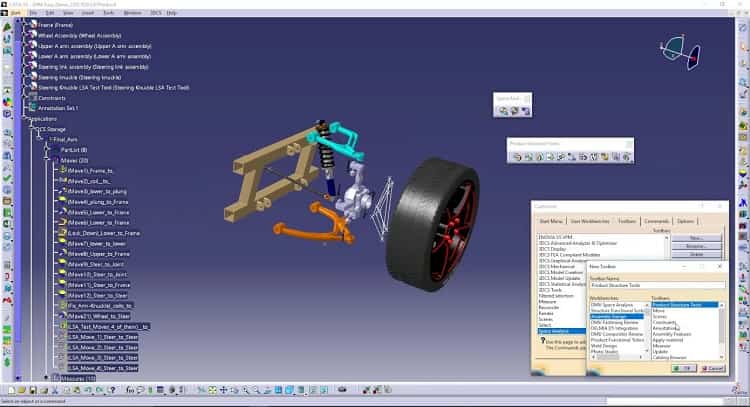Click the Rename... button in Customize dialog
This screenshot has width=750, height=407.
coord(696,246)
